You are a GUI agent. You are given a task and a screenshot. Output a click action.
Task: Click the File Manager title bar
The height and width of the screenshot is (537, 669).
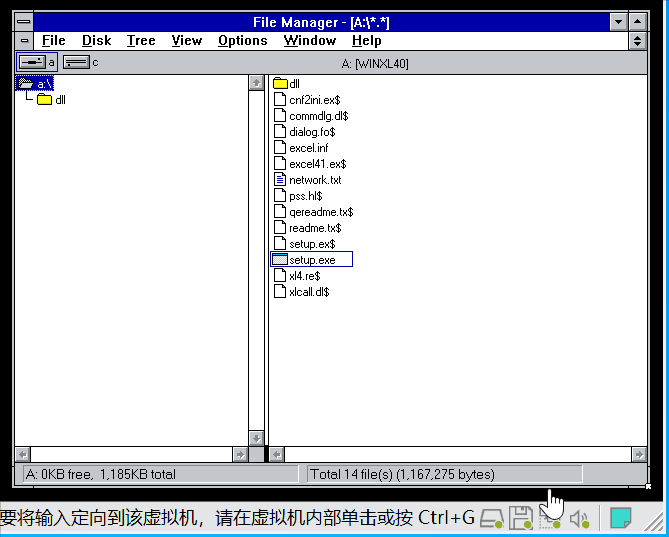coord(321,22)
